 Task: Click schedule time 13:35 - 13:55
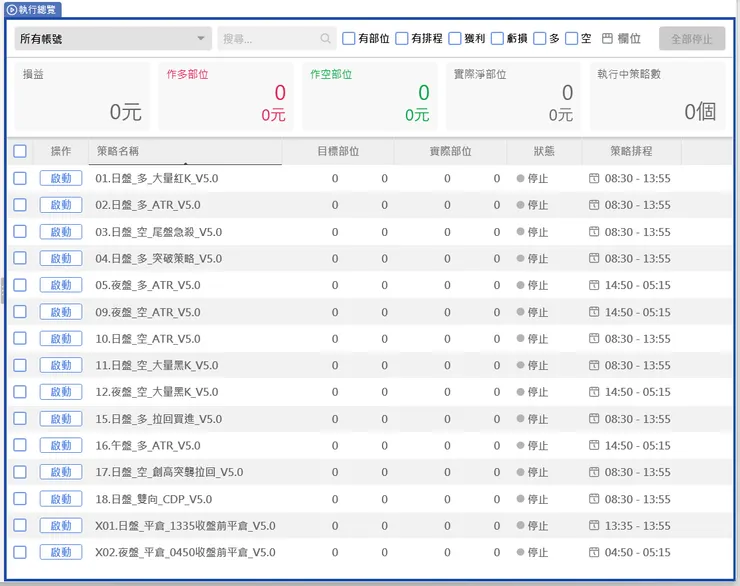(638, 526)
